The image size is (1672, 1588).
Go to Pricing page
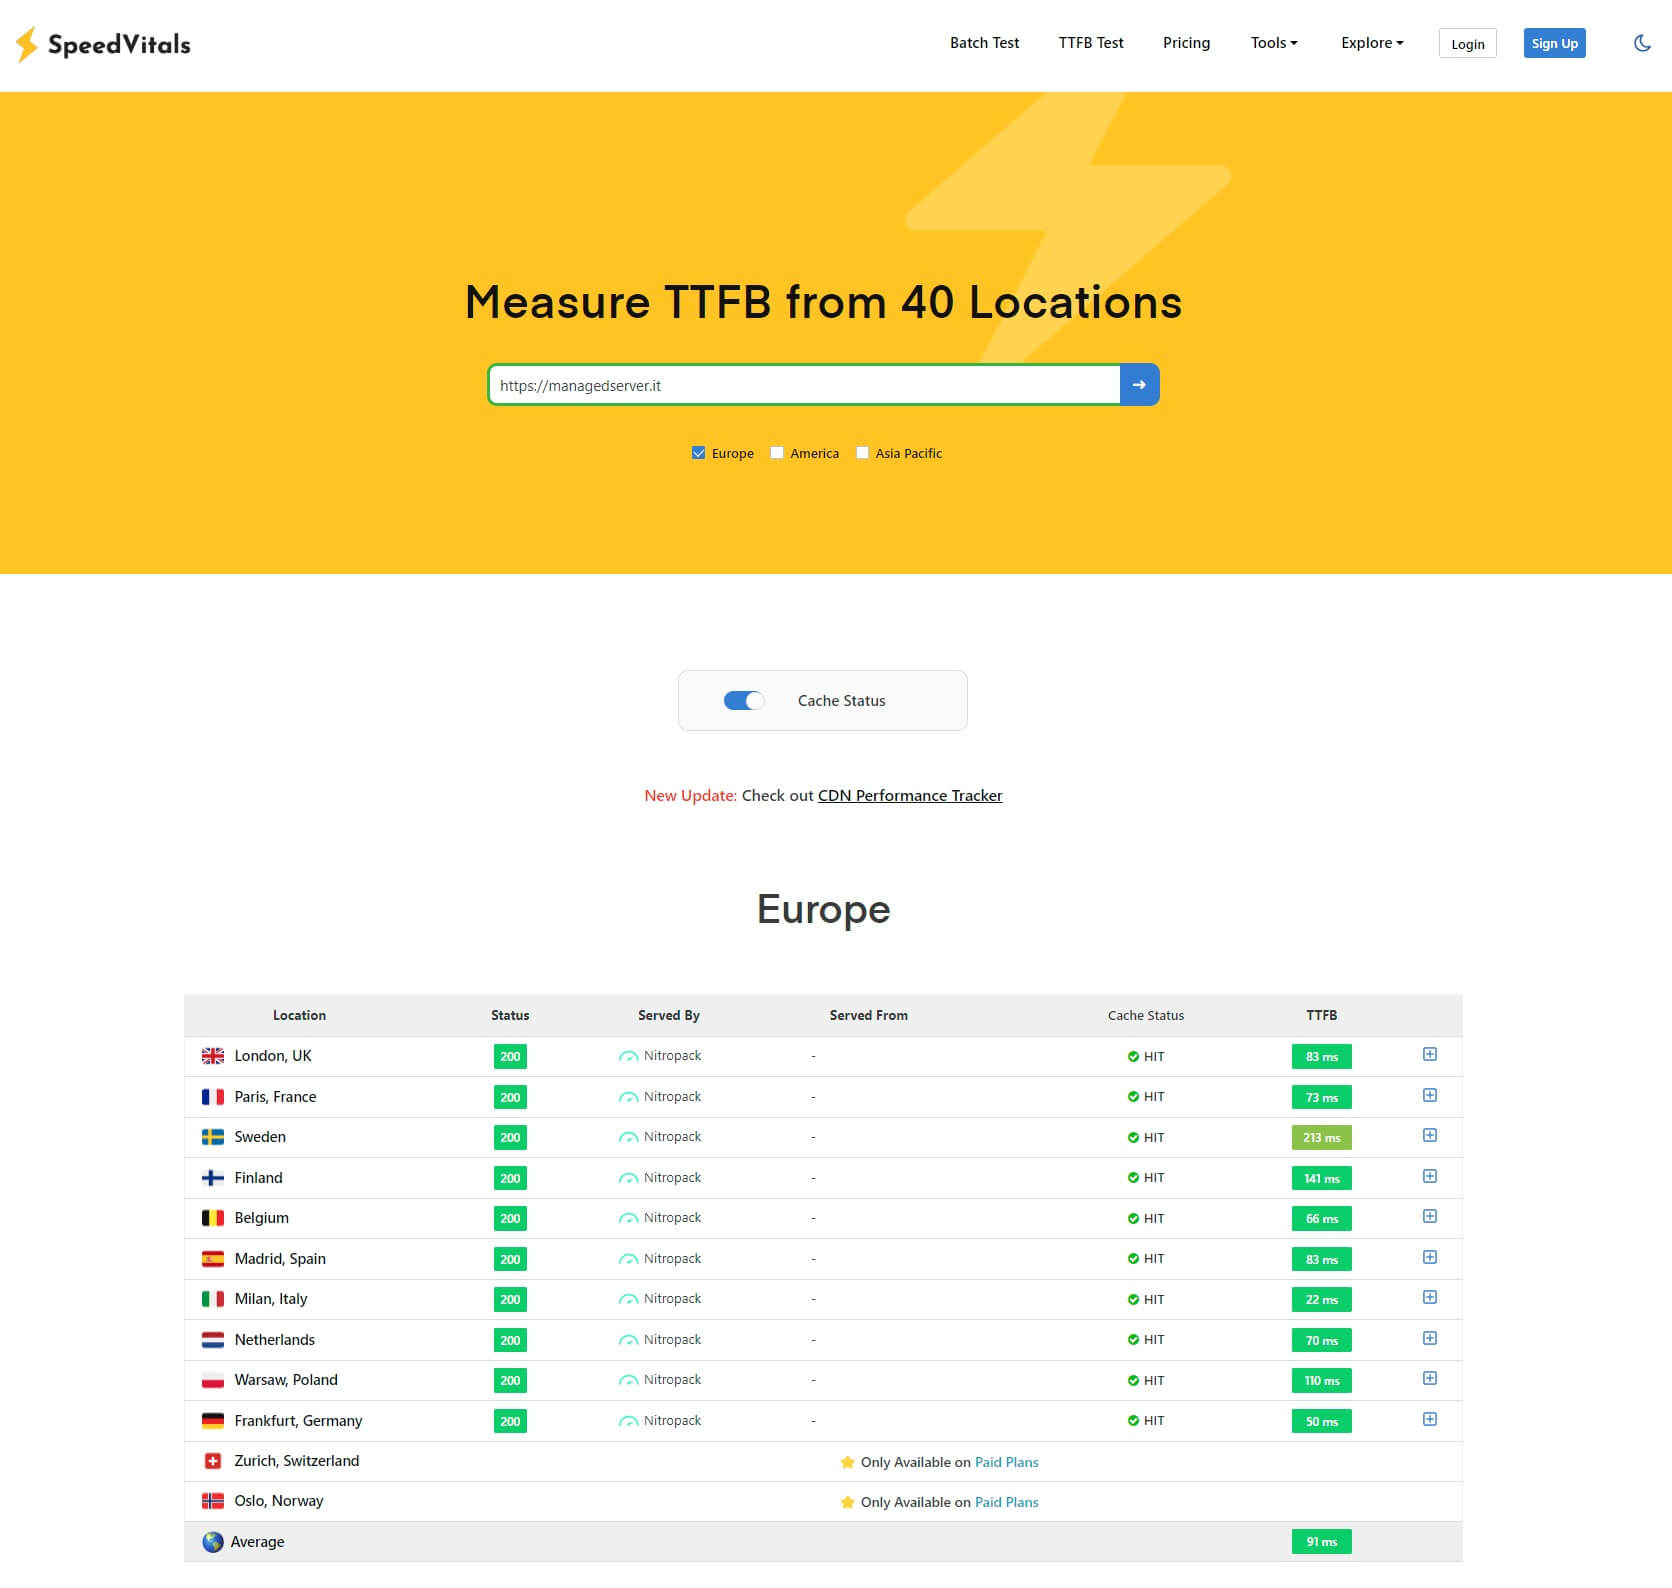pyautogui.click(x=1186, y=43)
